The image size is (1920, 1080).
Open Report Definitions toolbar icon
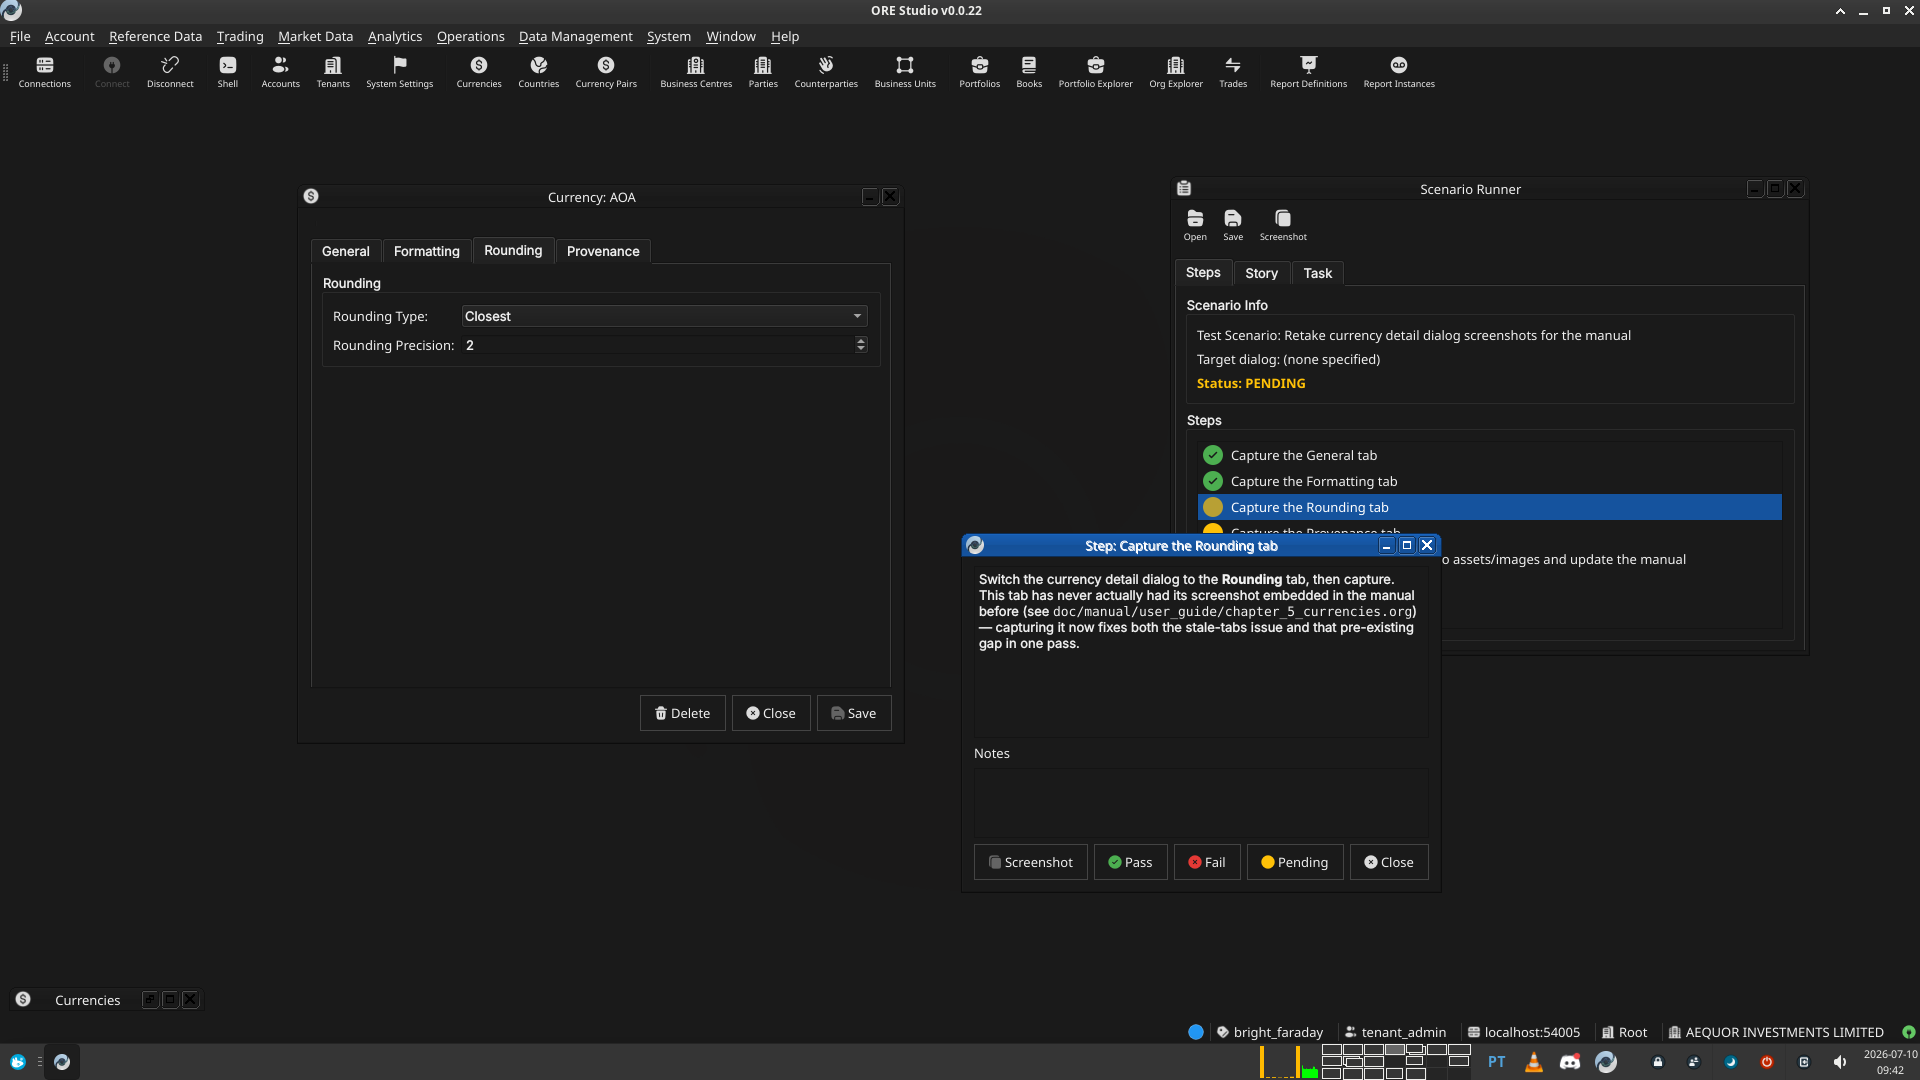pos(1309,72)
